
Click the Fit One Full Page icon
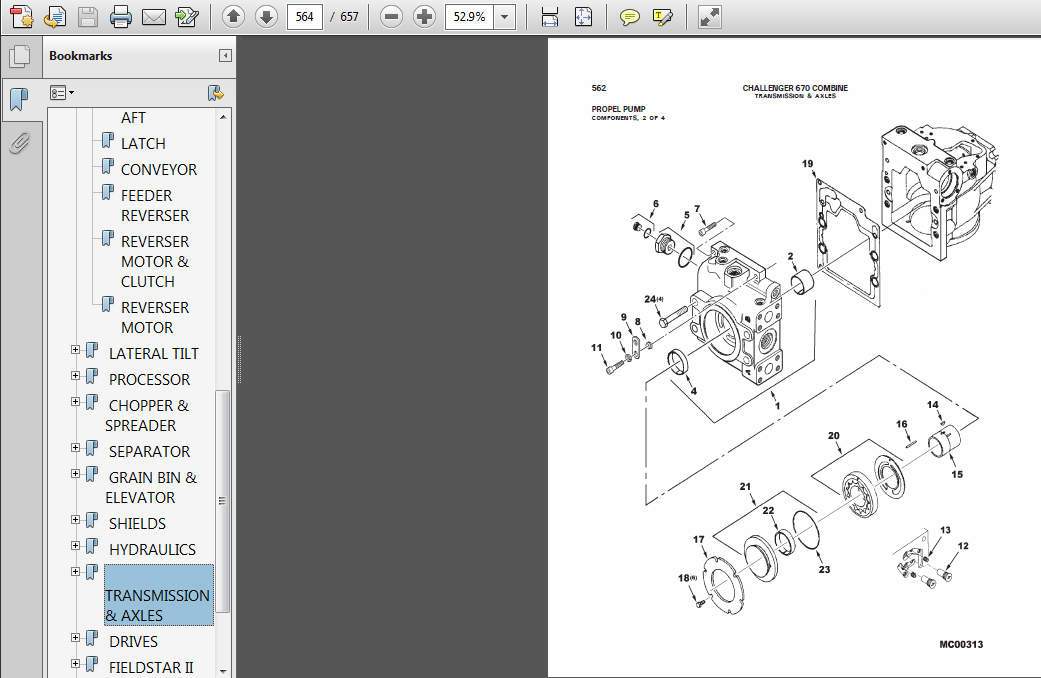(x=583, y=17)
